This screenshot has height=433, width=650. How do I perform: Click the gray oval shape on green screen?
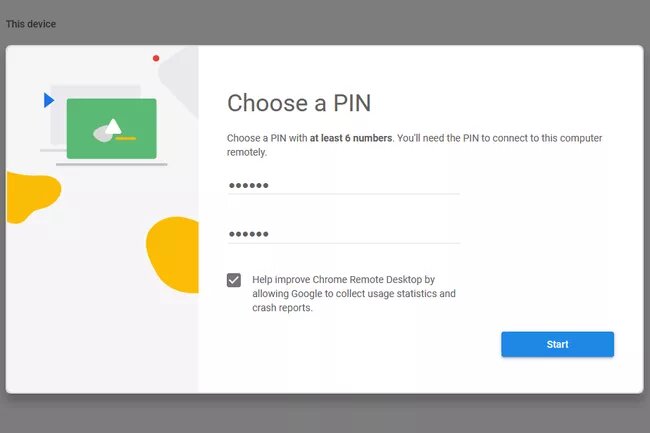[x=102, y=134]
